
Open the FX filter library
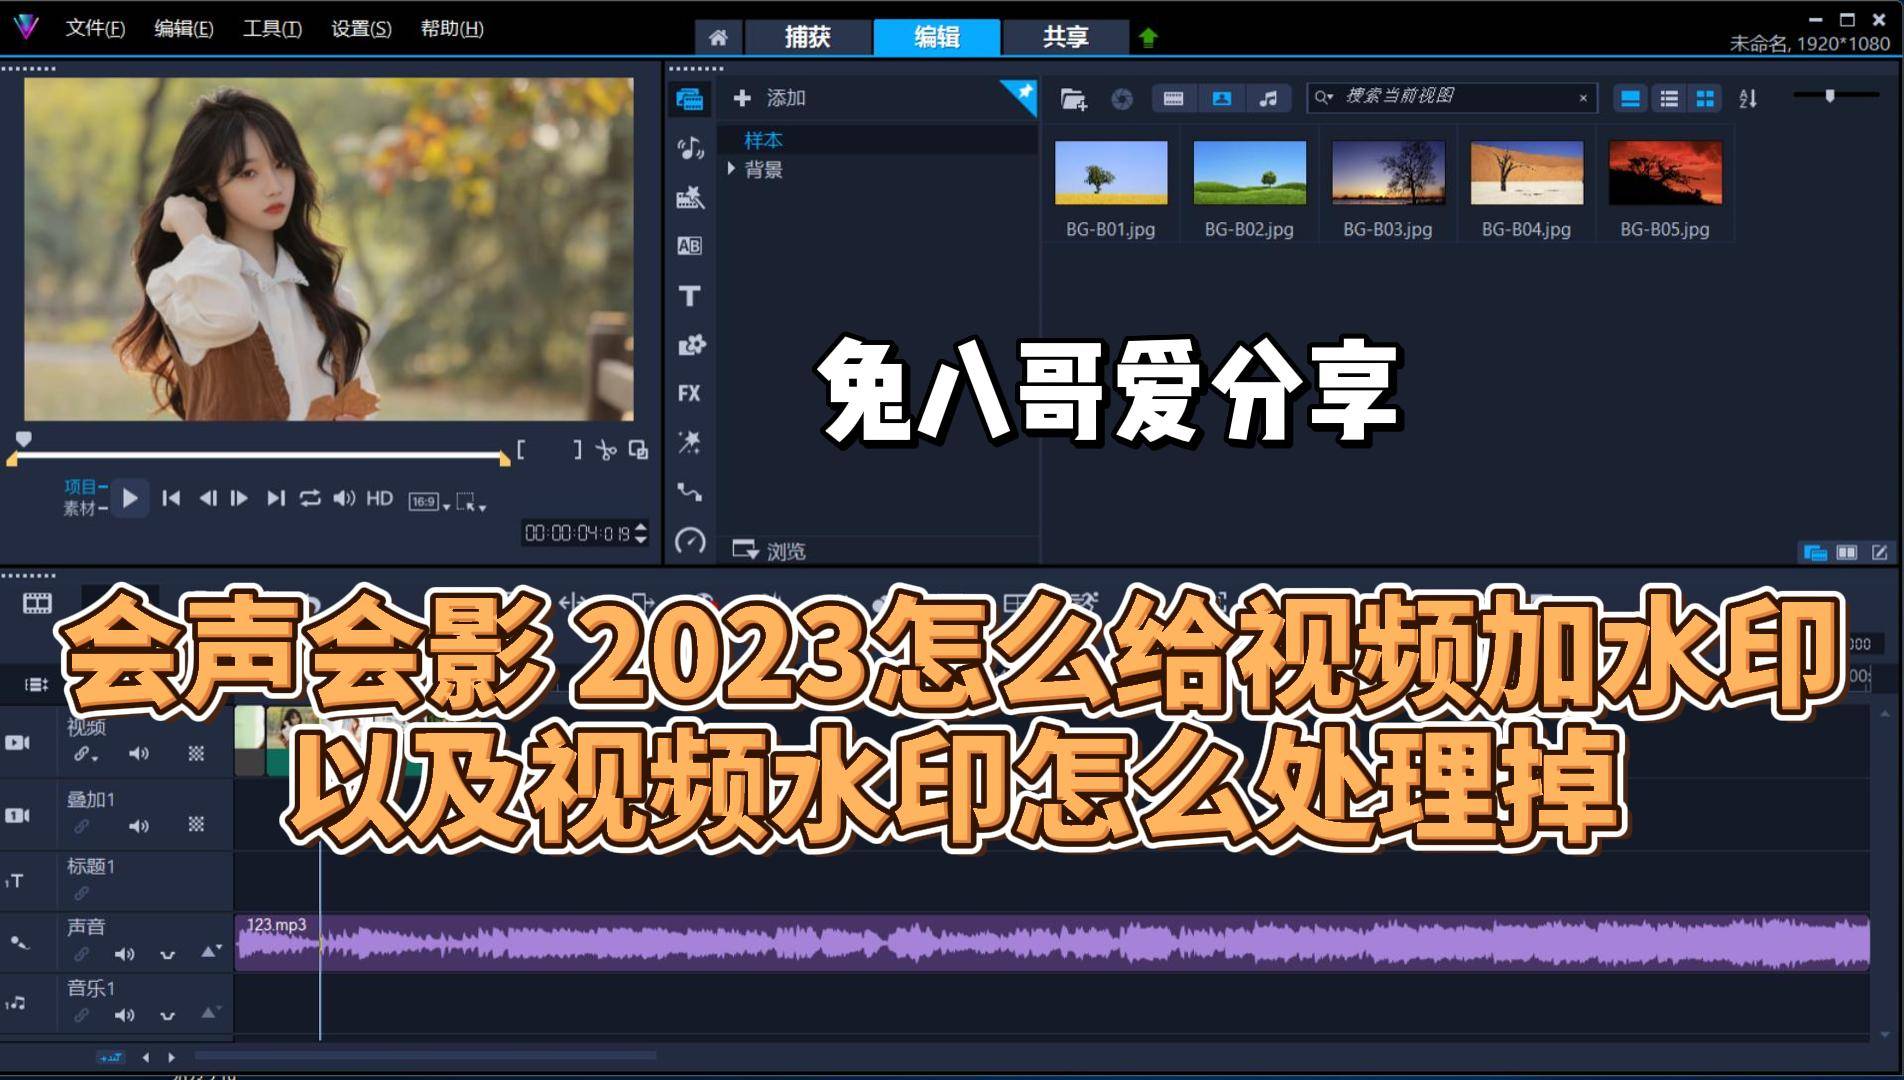click(689, 393)
